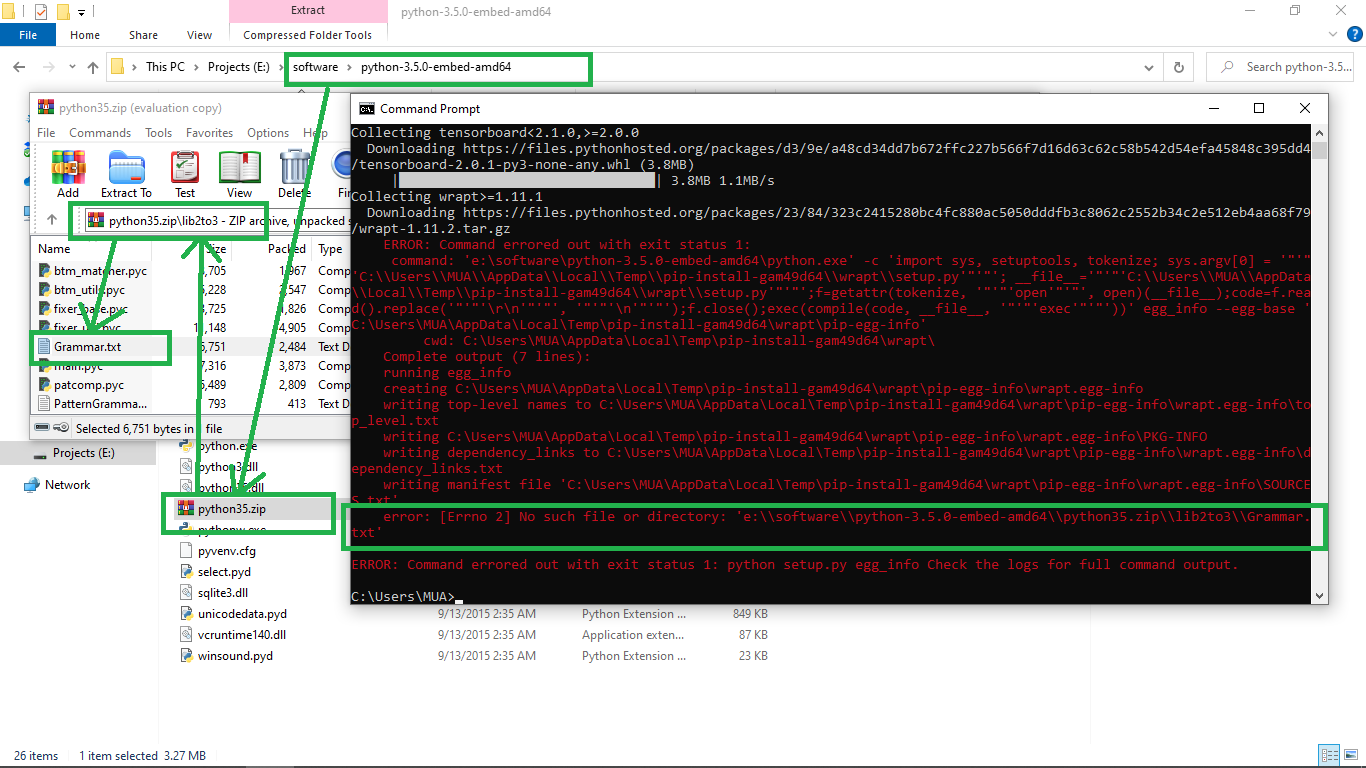Sort WinRAR list by Packed column

[288, 249]
